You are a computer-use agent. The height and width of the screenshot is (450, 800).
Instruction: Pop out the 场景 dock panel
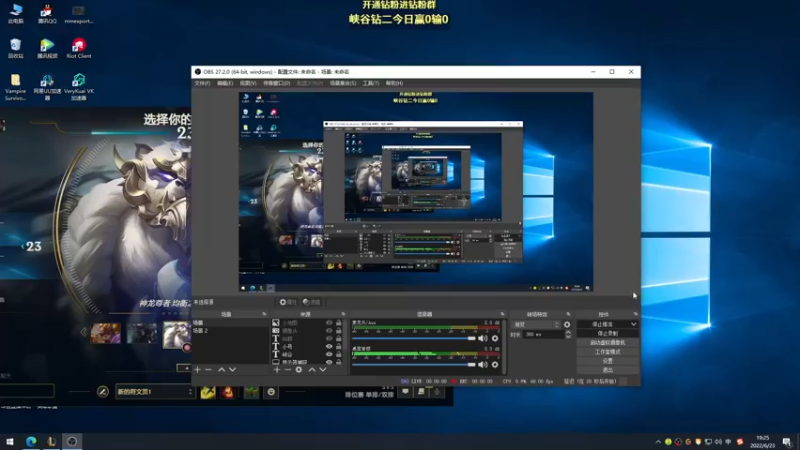click(264, 314)
